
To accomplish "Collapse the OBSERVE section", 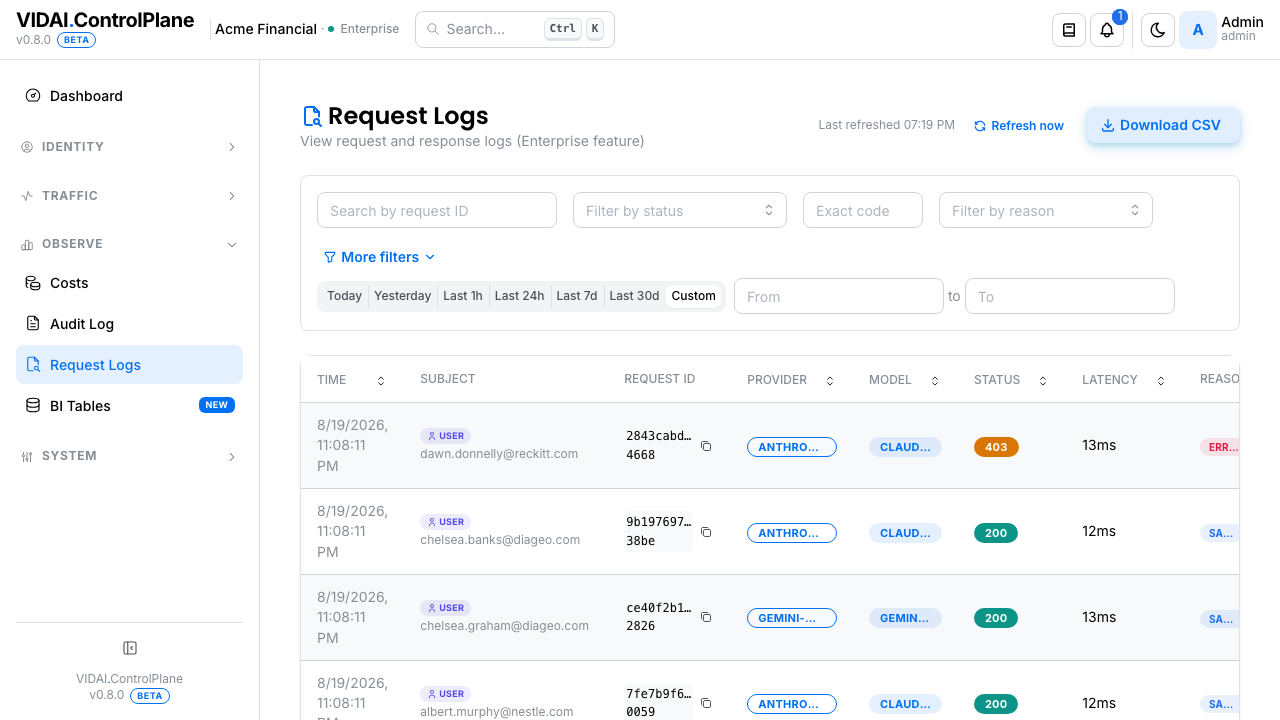I will coord(129,244).
